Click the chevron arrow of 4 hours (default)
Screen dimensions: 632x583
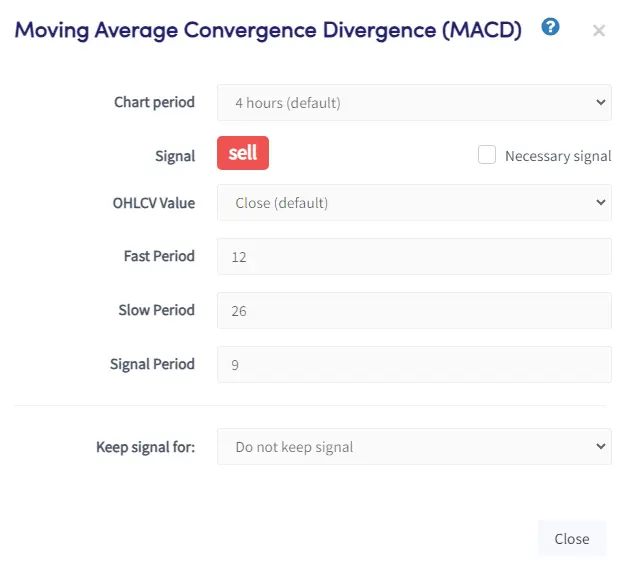[601, 102]
